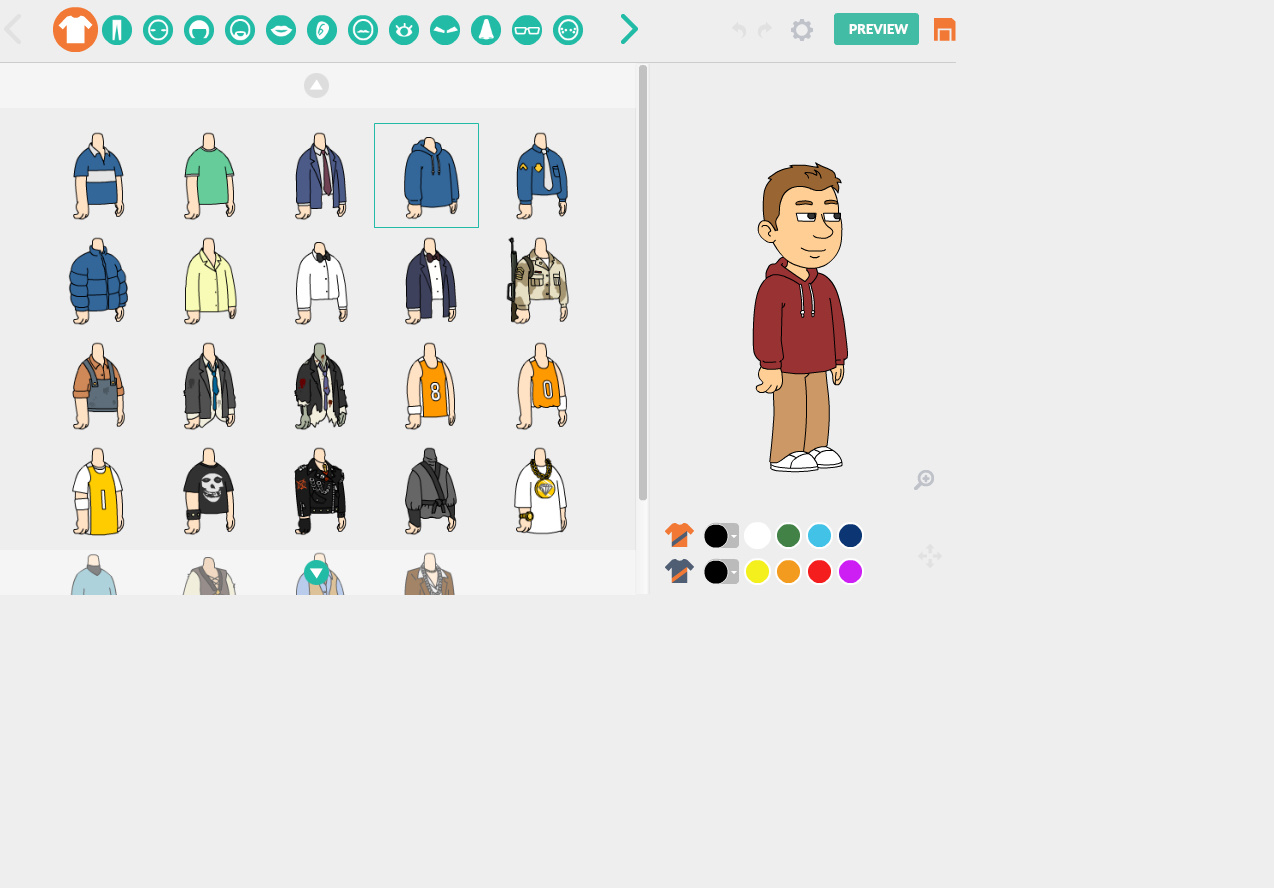The height and width of the screenshot is (888, 1274).
Task: Open the settings gear
Action: click(x=801, y=29)
